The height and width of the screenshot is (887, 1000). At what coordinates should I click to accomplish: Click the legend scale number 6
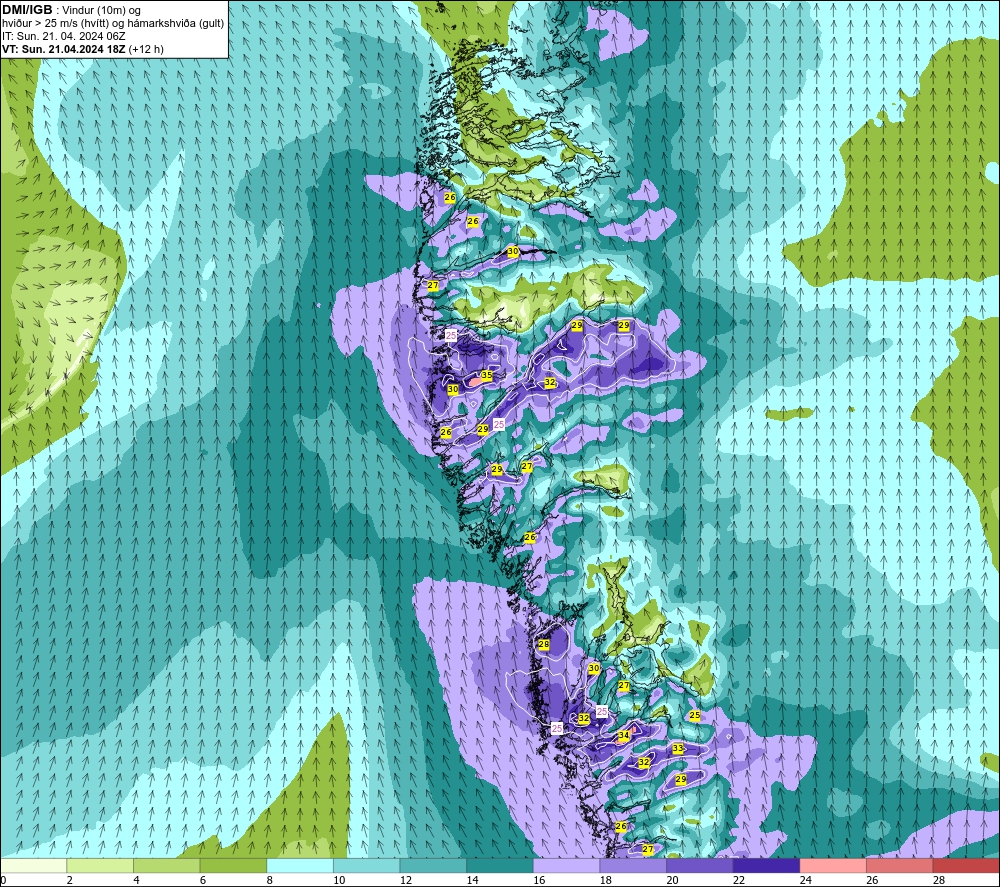203,880
